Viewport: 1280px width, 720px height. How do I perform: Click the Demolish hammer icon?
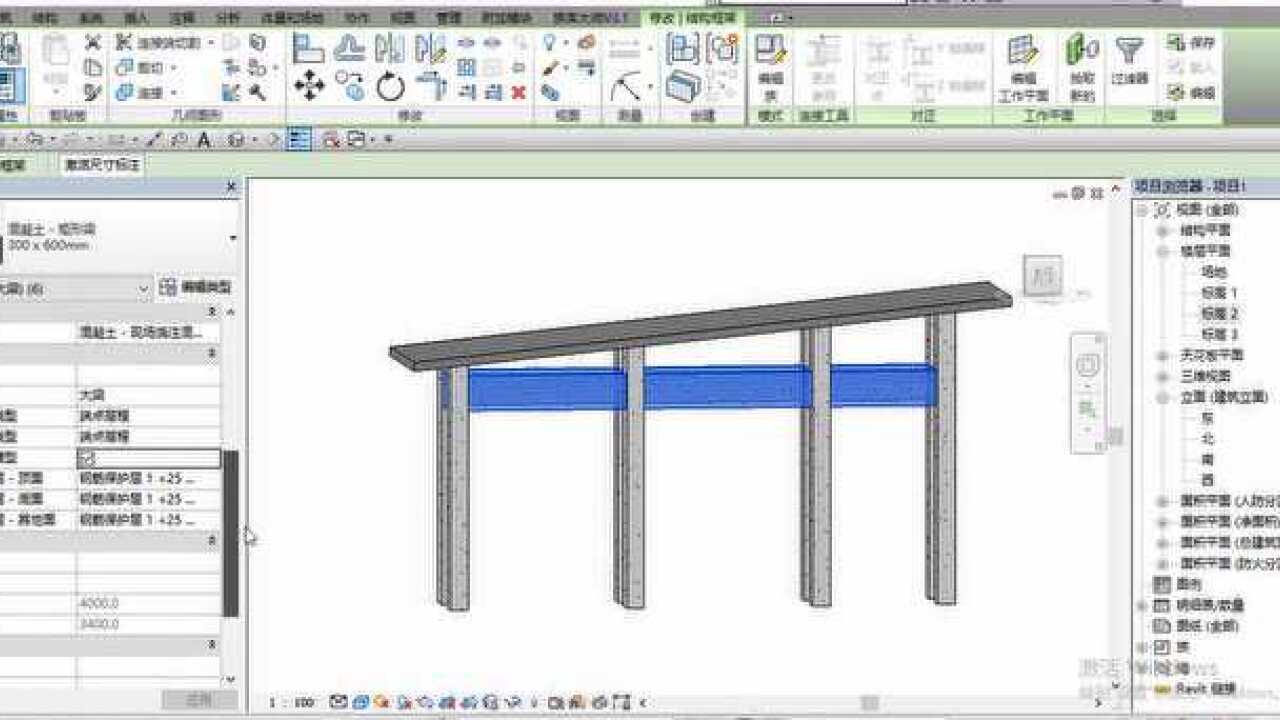(x=257, y=93)
